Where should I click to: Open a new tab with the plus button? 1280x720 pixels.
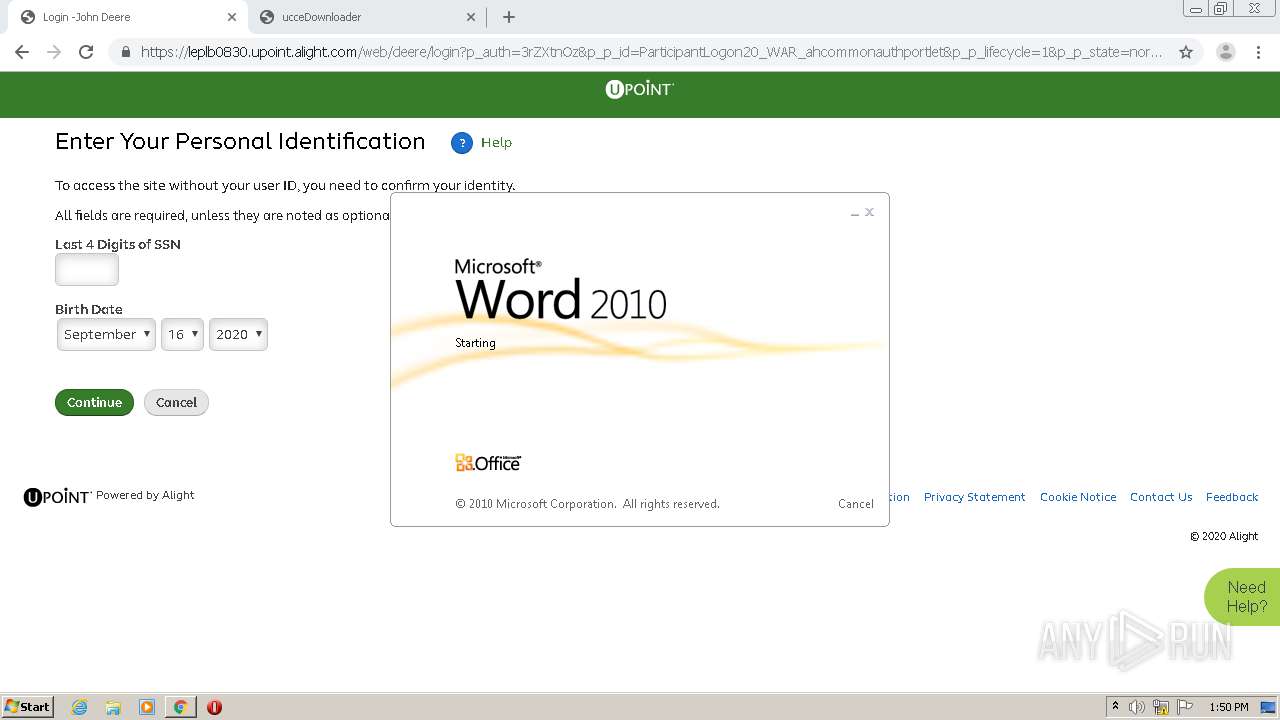[x=509, y=17]
